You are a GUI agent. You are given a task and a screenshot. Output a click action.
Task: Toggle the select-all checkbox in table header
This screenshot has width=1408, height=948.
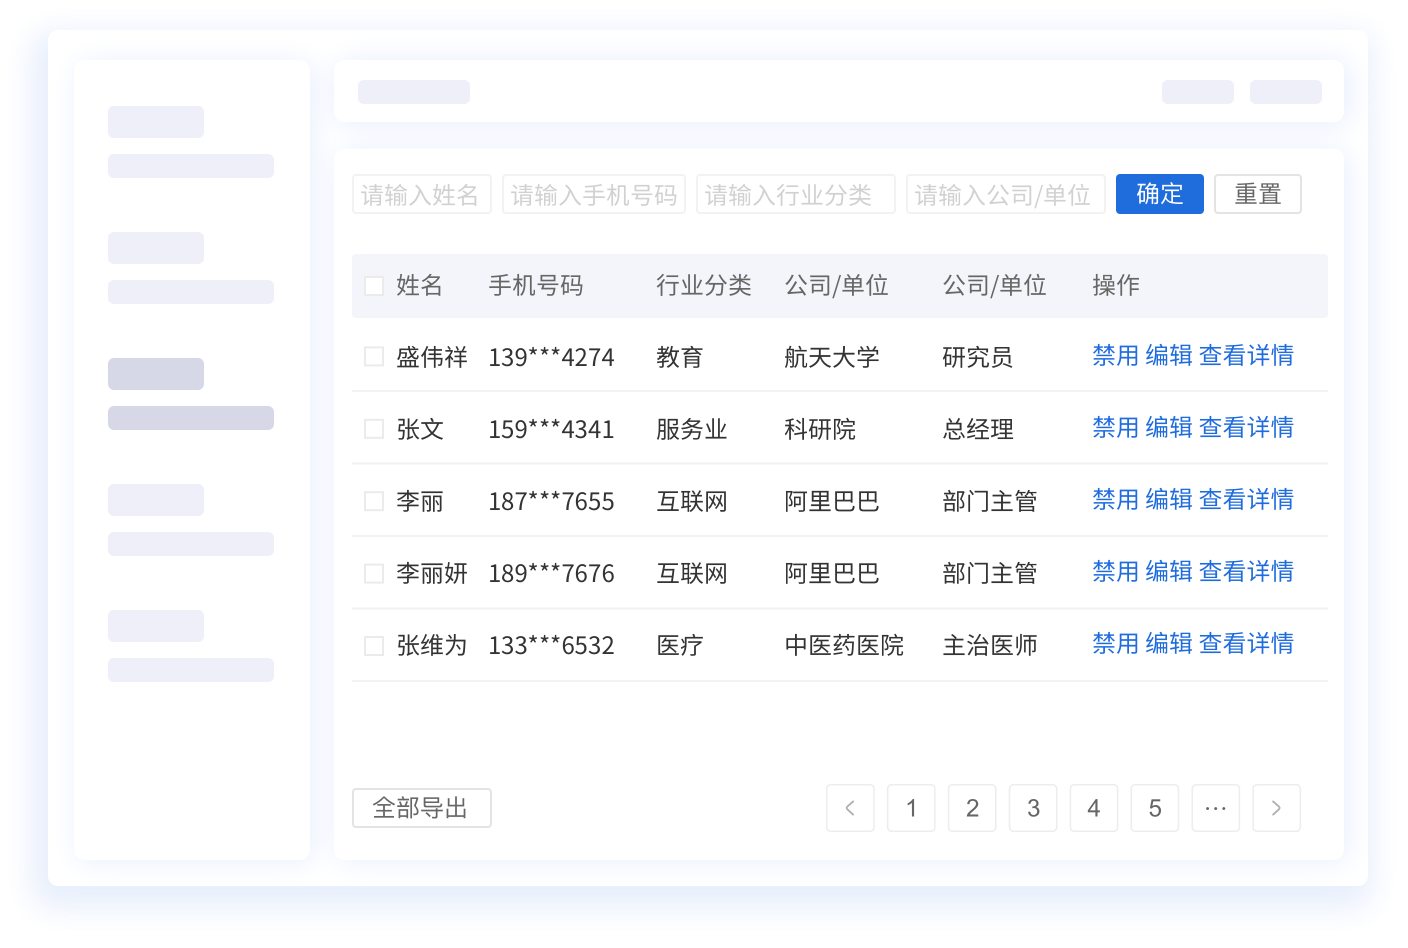[374, 286]
